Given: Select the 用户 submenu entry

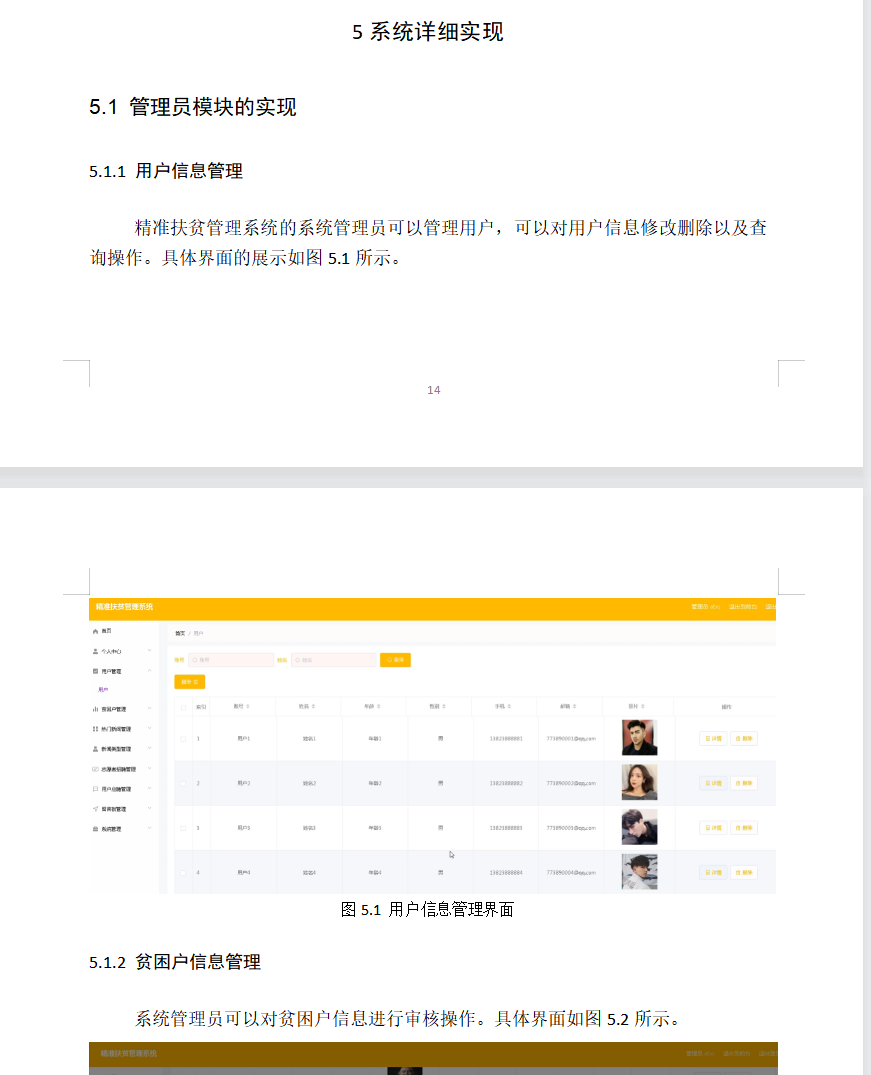Looking at the screenshot, I should 102,690.
